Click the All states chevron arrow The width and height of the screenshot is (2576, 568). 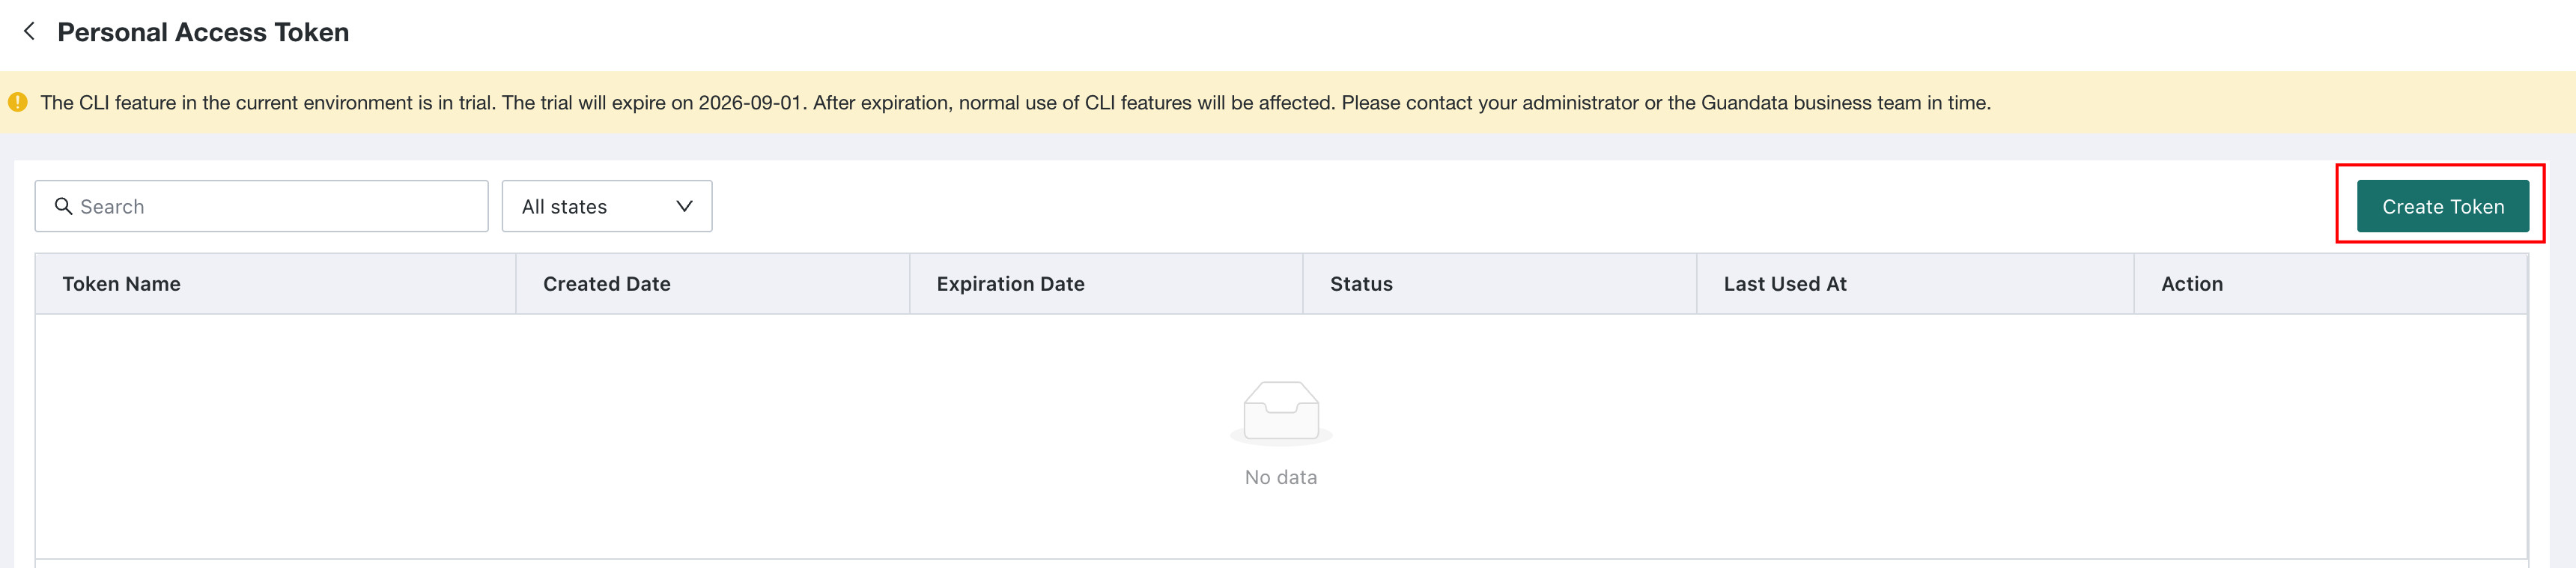[x=684, y=206]
